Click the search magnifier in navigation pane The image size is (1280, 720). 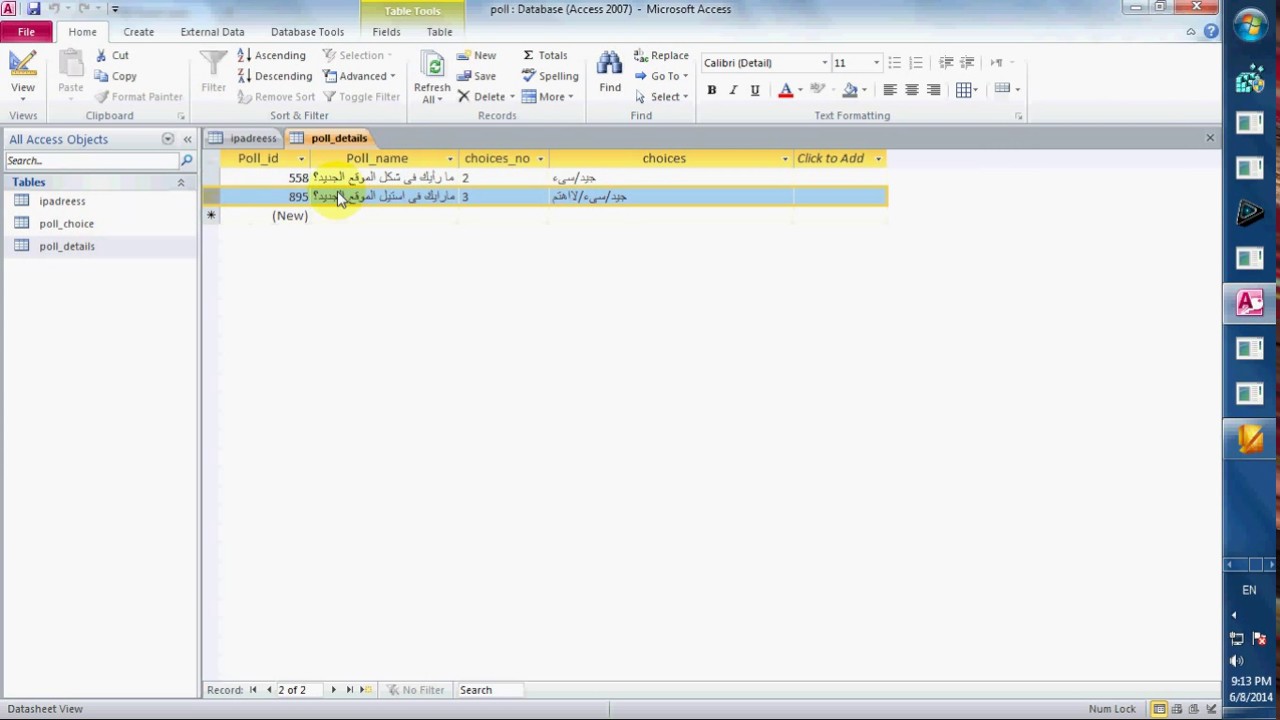pyautogui.click(x=186, y=161)
